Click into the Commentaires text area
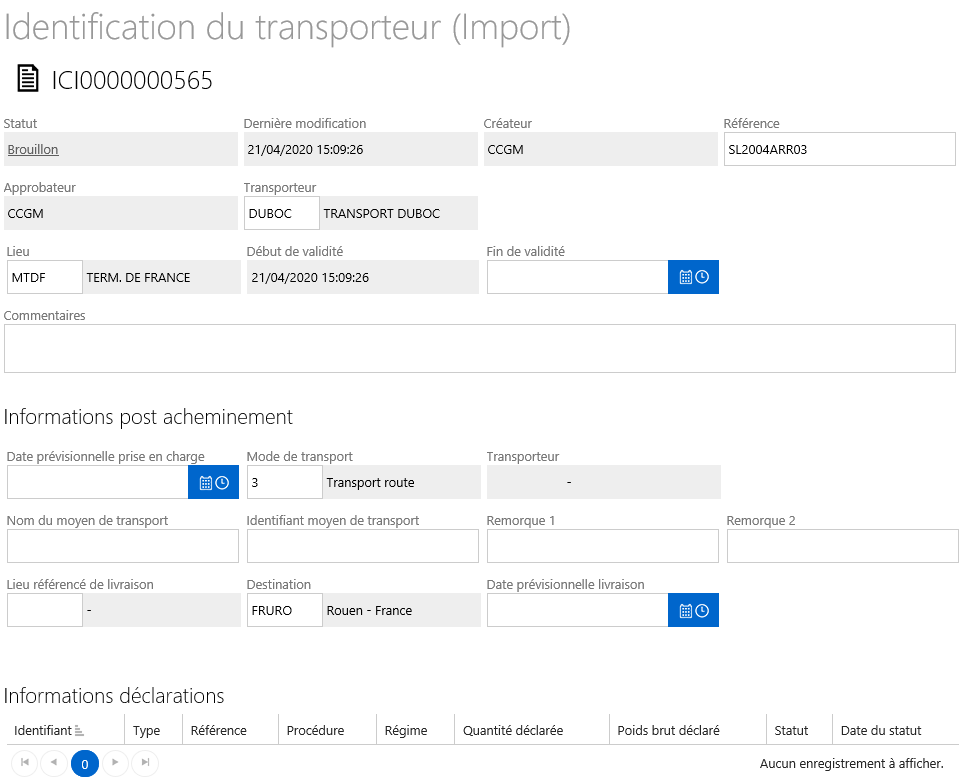959x782 pixels. tap(480, 349)
